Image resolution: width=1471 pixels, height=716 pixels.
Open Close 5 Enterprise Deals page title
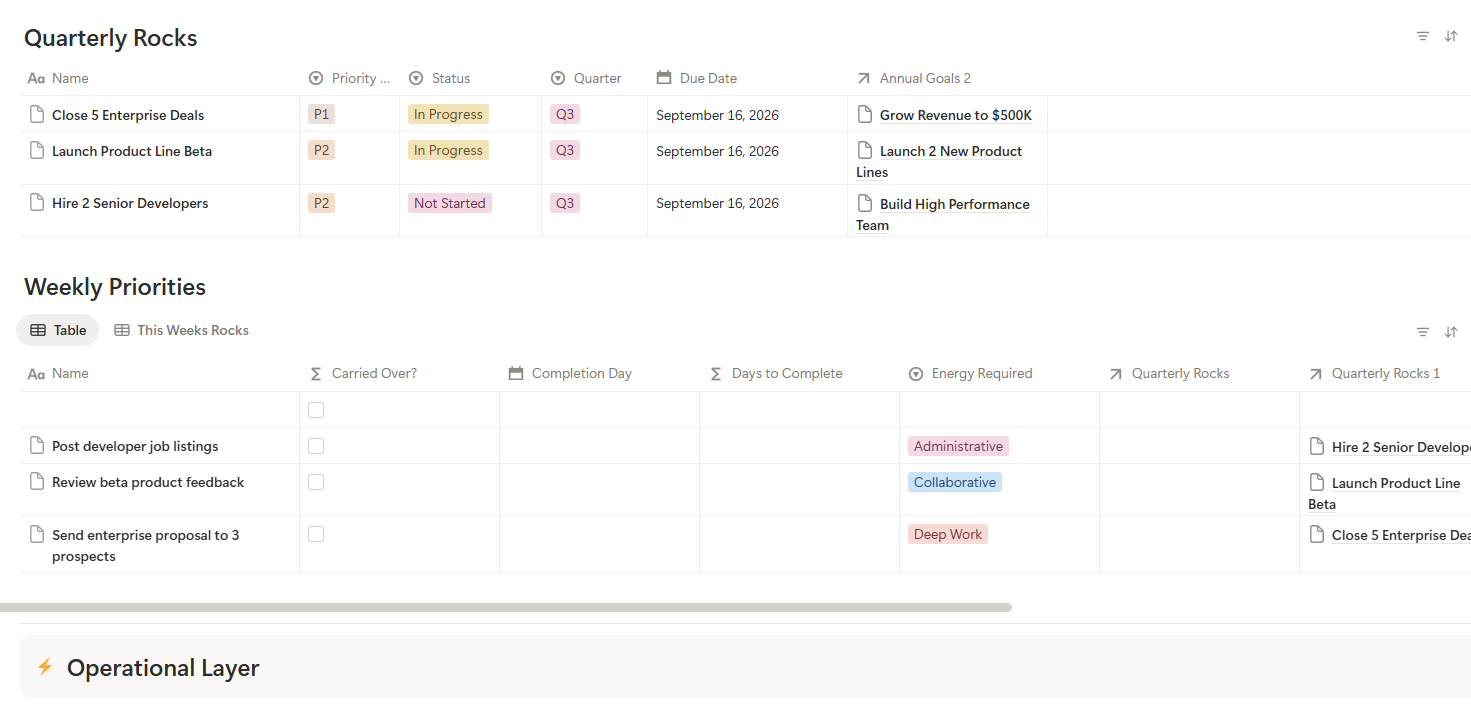click(x=128, y=115)
